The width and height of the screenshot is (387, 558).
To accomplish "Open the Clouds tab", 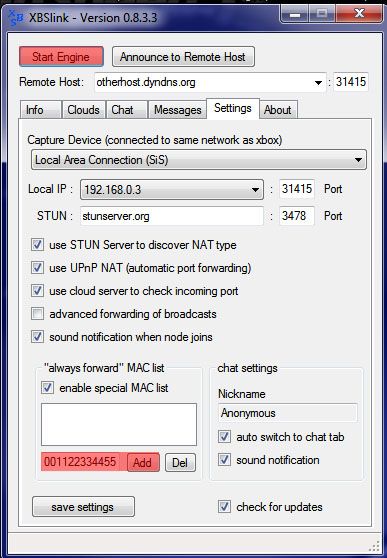I will click(x=83, y=110).
